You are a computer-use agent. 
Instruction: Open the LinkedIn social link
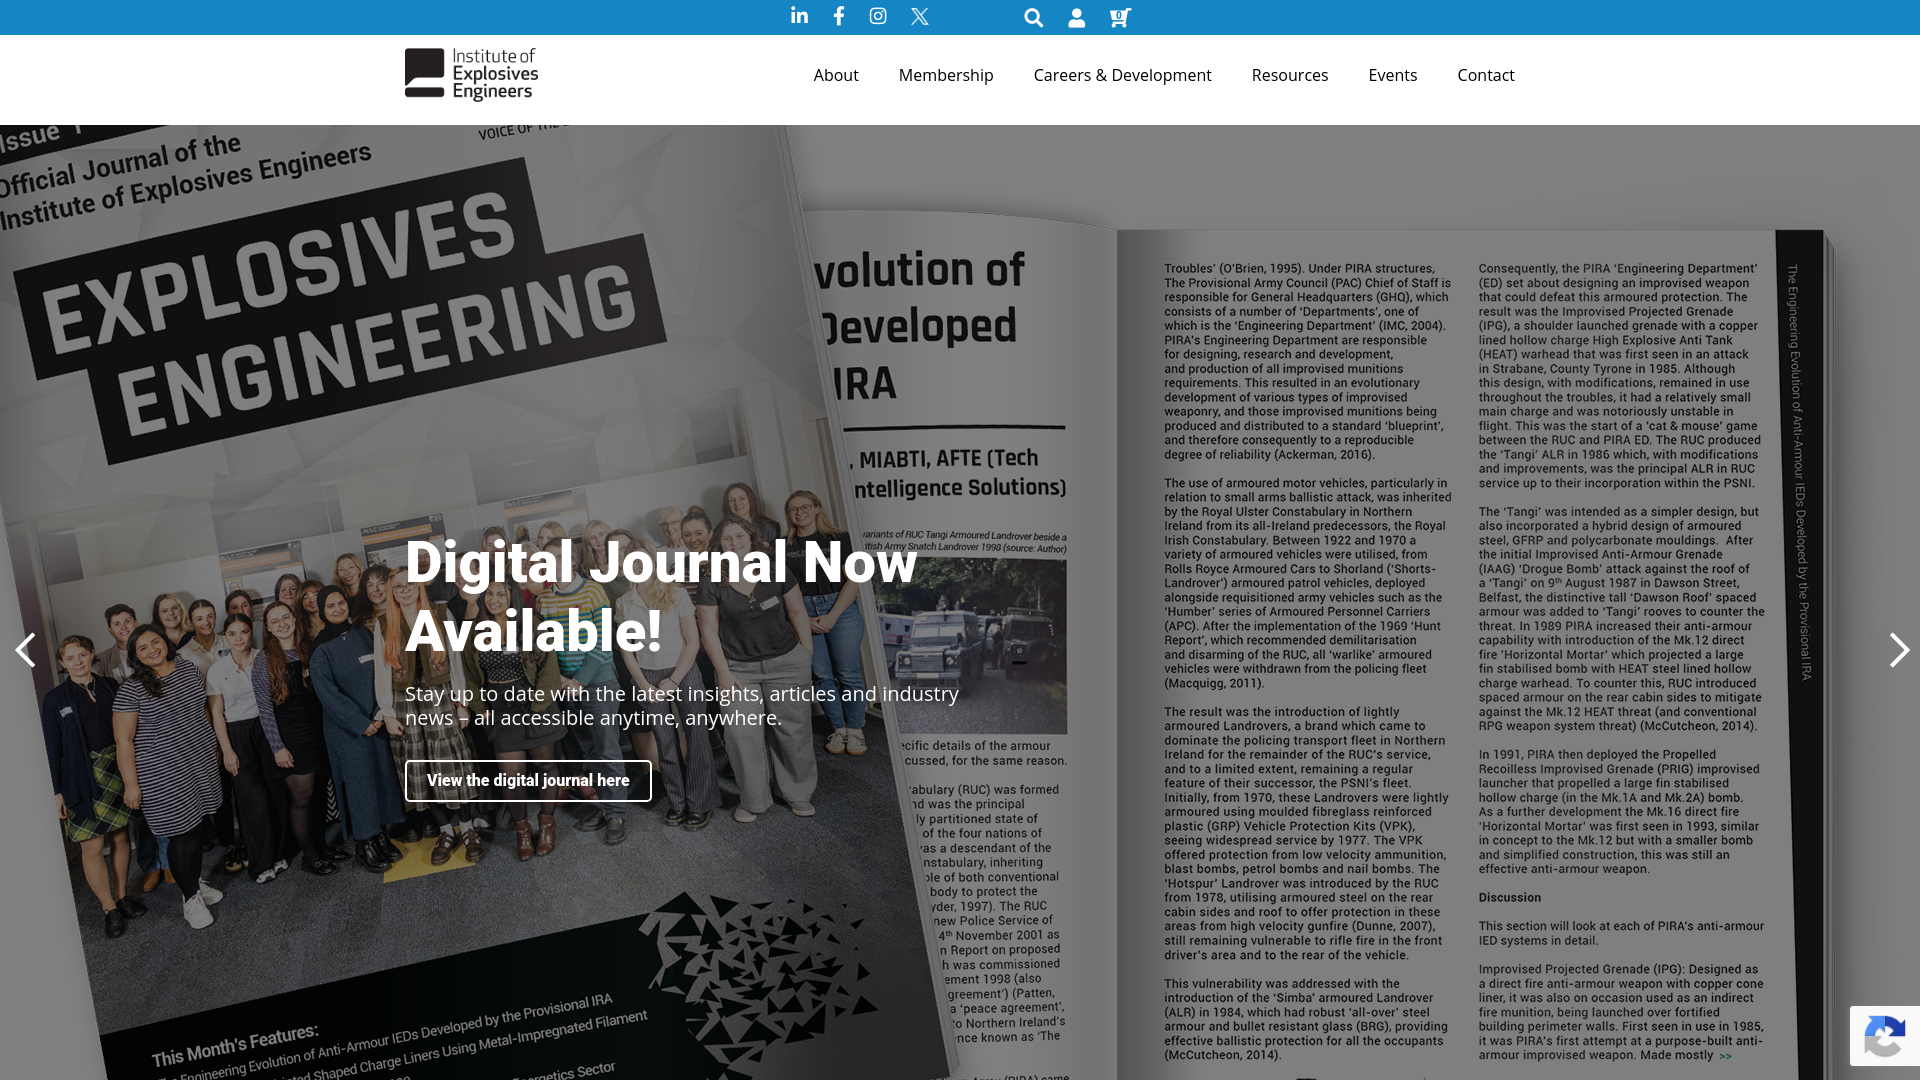pyautogui.click(x=799, y=16)
